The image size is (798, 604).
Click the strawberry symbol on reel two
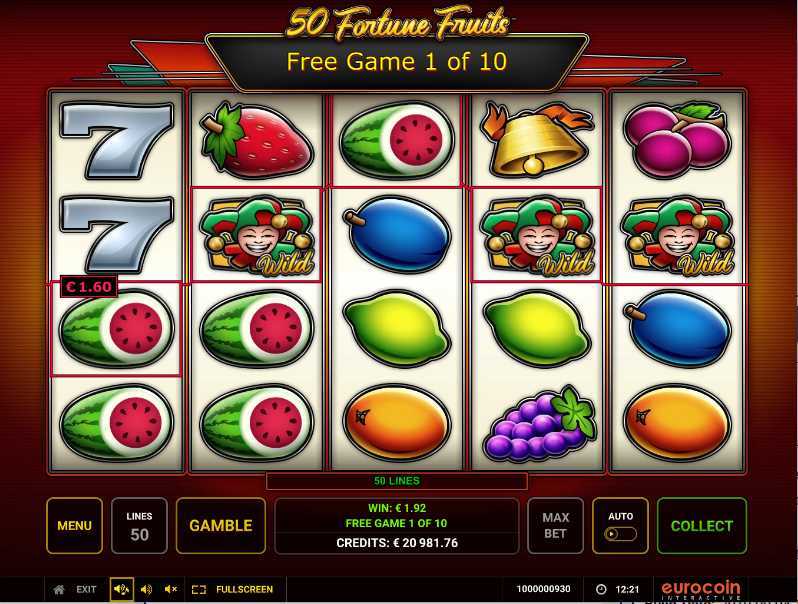click(256, 139)
